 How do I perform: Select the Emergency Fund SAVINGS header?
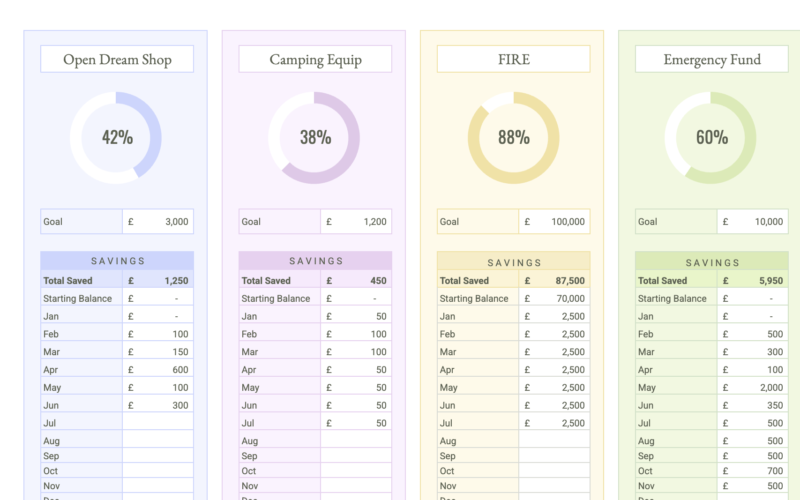pos(712,262)
